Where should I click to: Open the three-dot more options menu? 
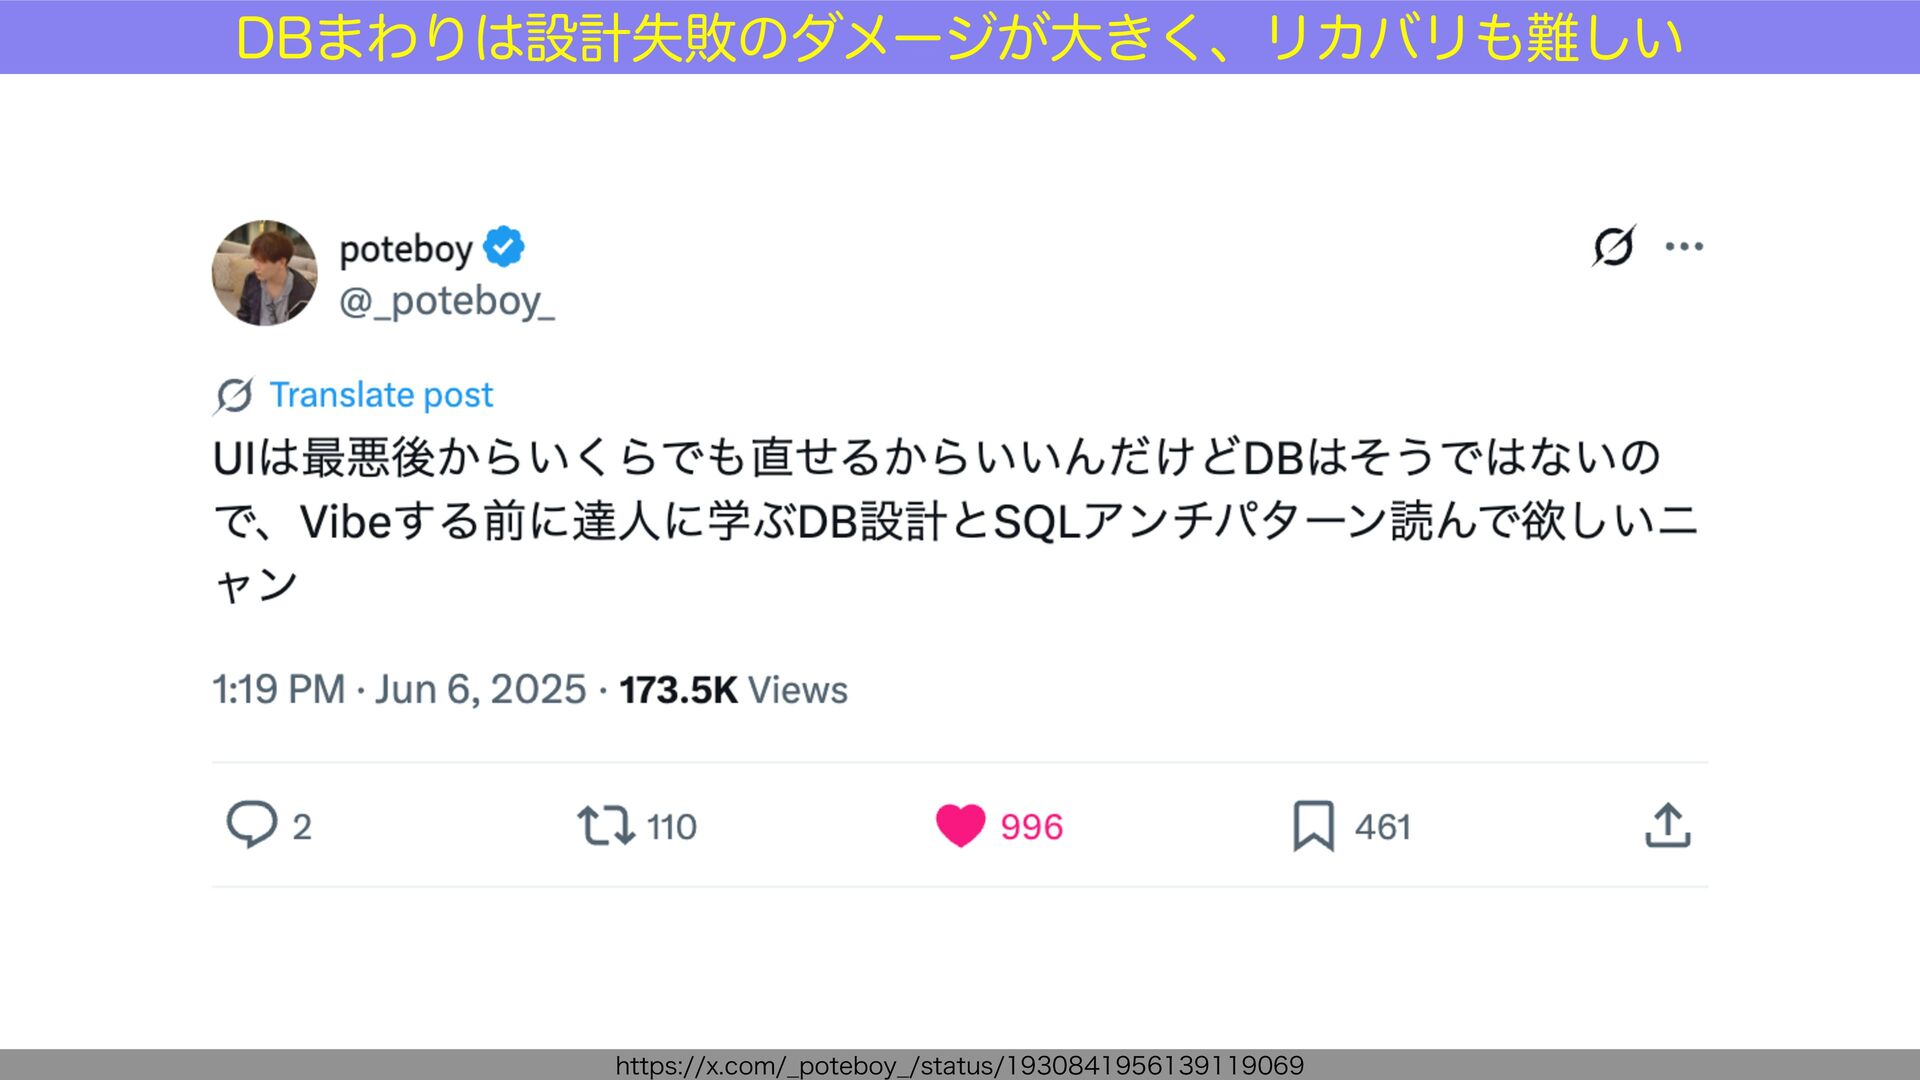click(1684, 246)
